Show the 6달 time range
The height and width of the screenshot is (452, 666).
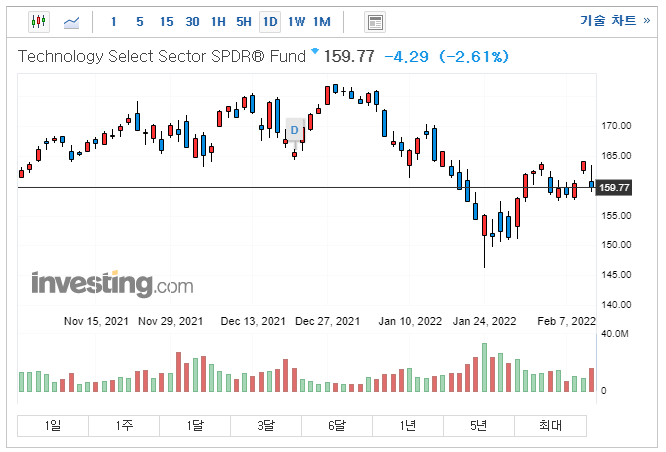point(337,426)
